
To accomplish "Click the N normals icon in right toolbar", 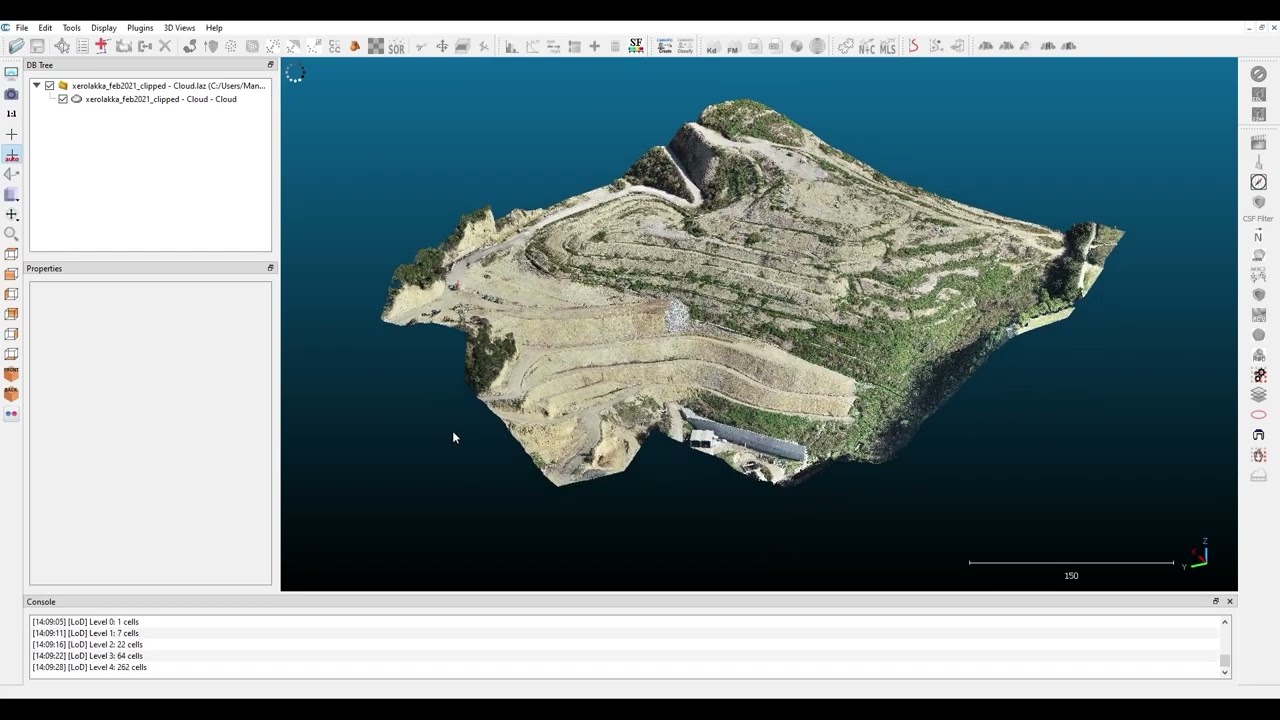I will [1258, 237].
